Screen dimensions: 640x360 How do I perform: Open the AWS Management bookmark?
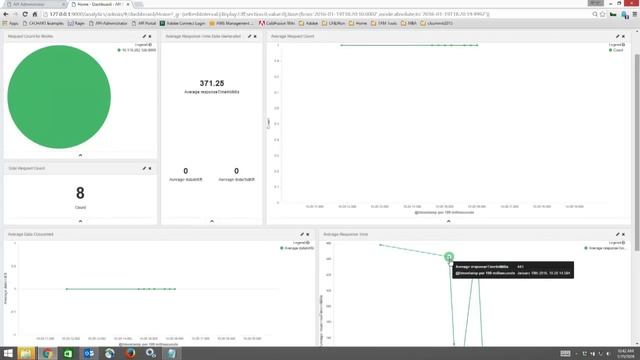click(x=231, y=23)
